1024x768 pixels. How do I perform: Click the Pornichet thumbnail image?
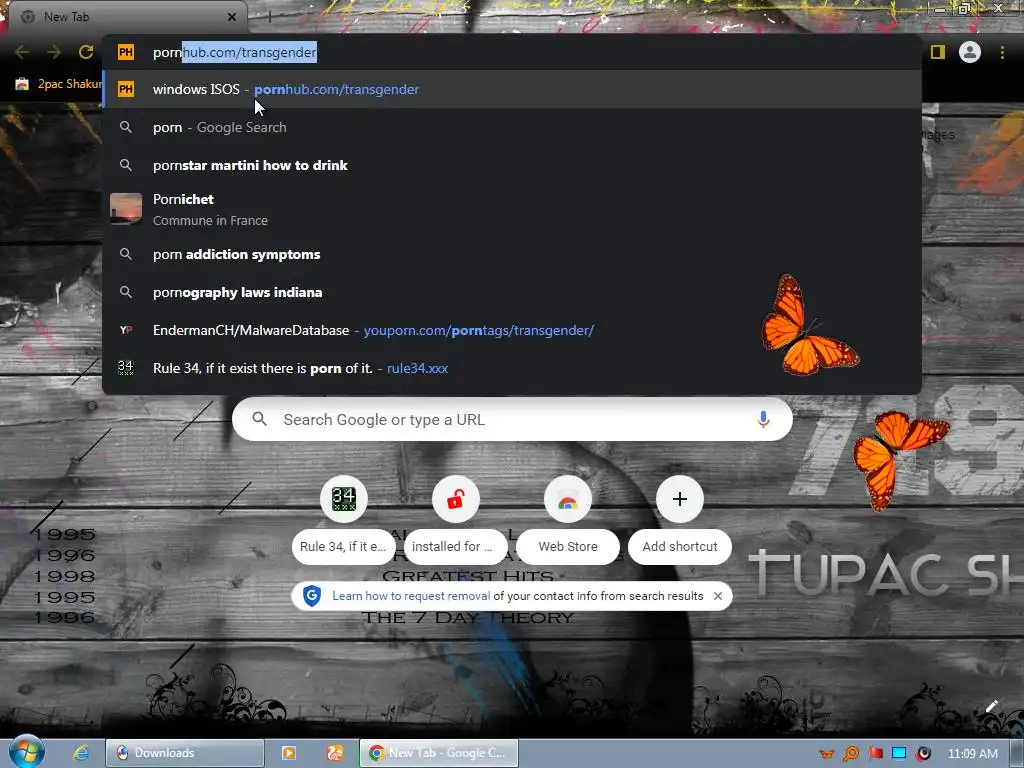pos(126,209)
